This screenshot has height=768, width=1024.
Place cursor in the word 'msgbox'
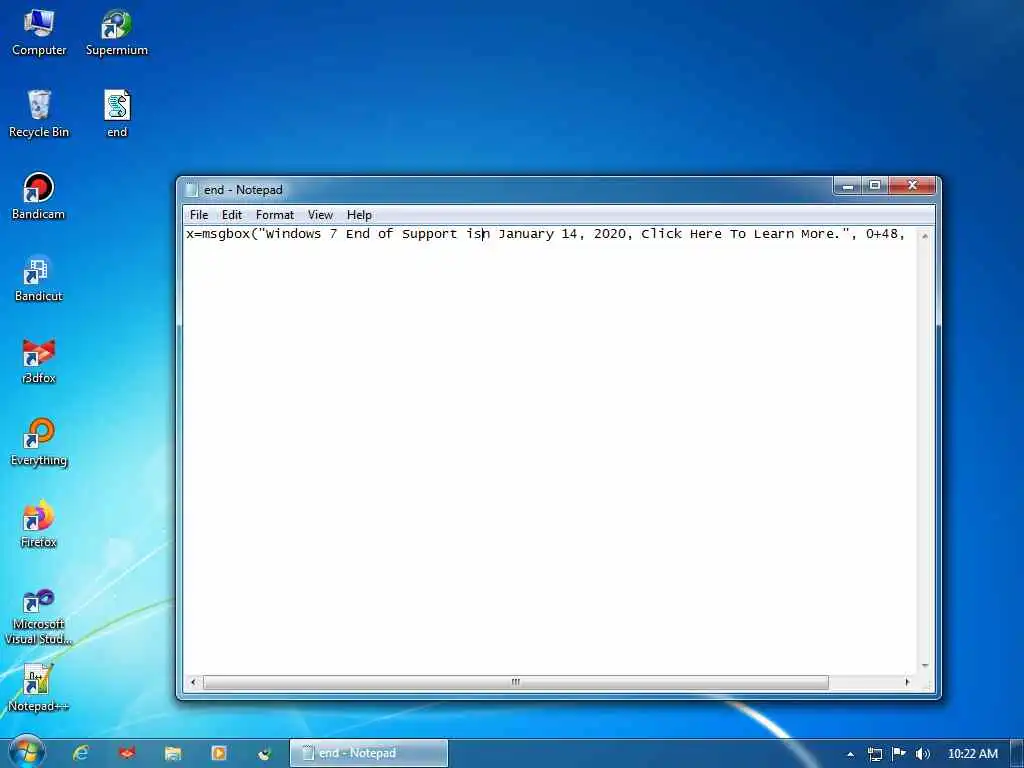pos(226,234)
